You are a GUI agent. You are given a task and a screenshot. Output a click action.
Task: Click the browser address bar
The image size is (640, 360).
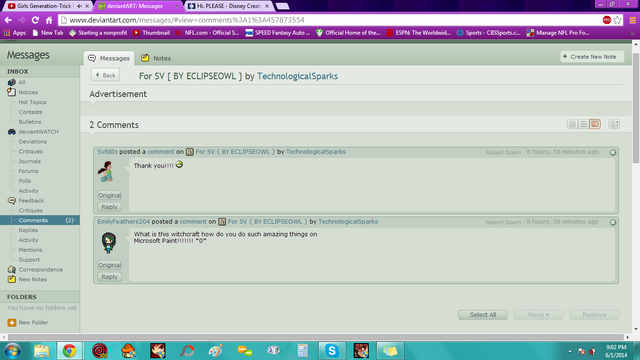pyautogui.click(x=331, y=20)
